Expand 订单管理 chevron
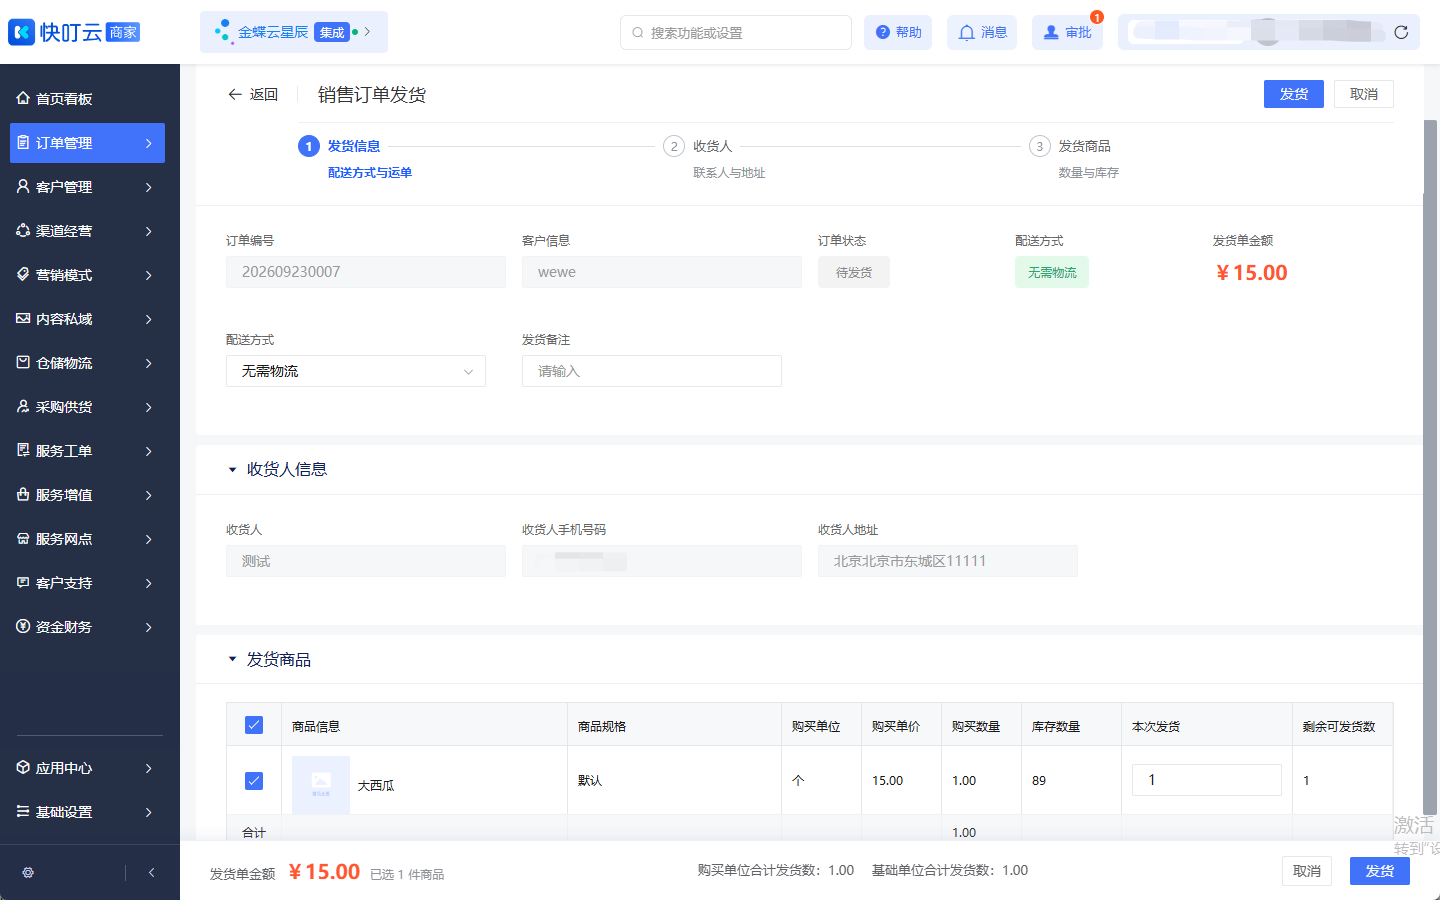The image size is (1440, 900). pyautogui.click(x=148, y=143)
